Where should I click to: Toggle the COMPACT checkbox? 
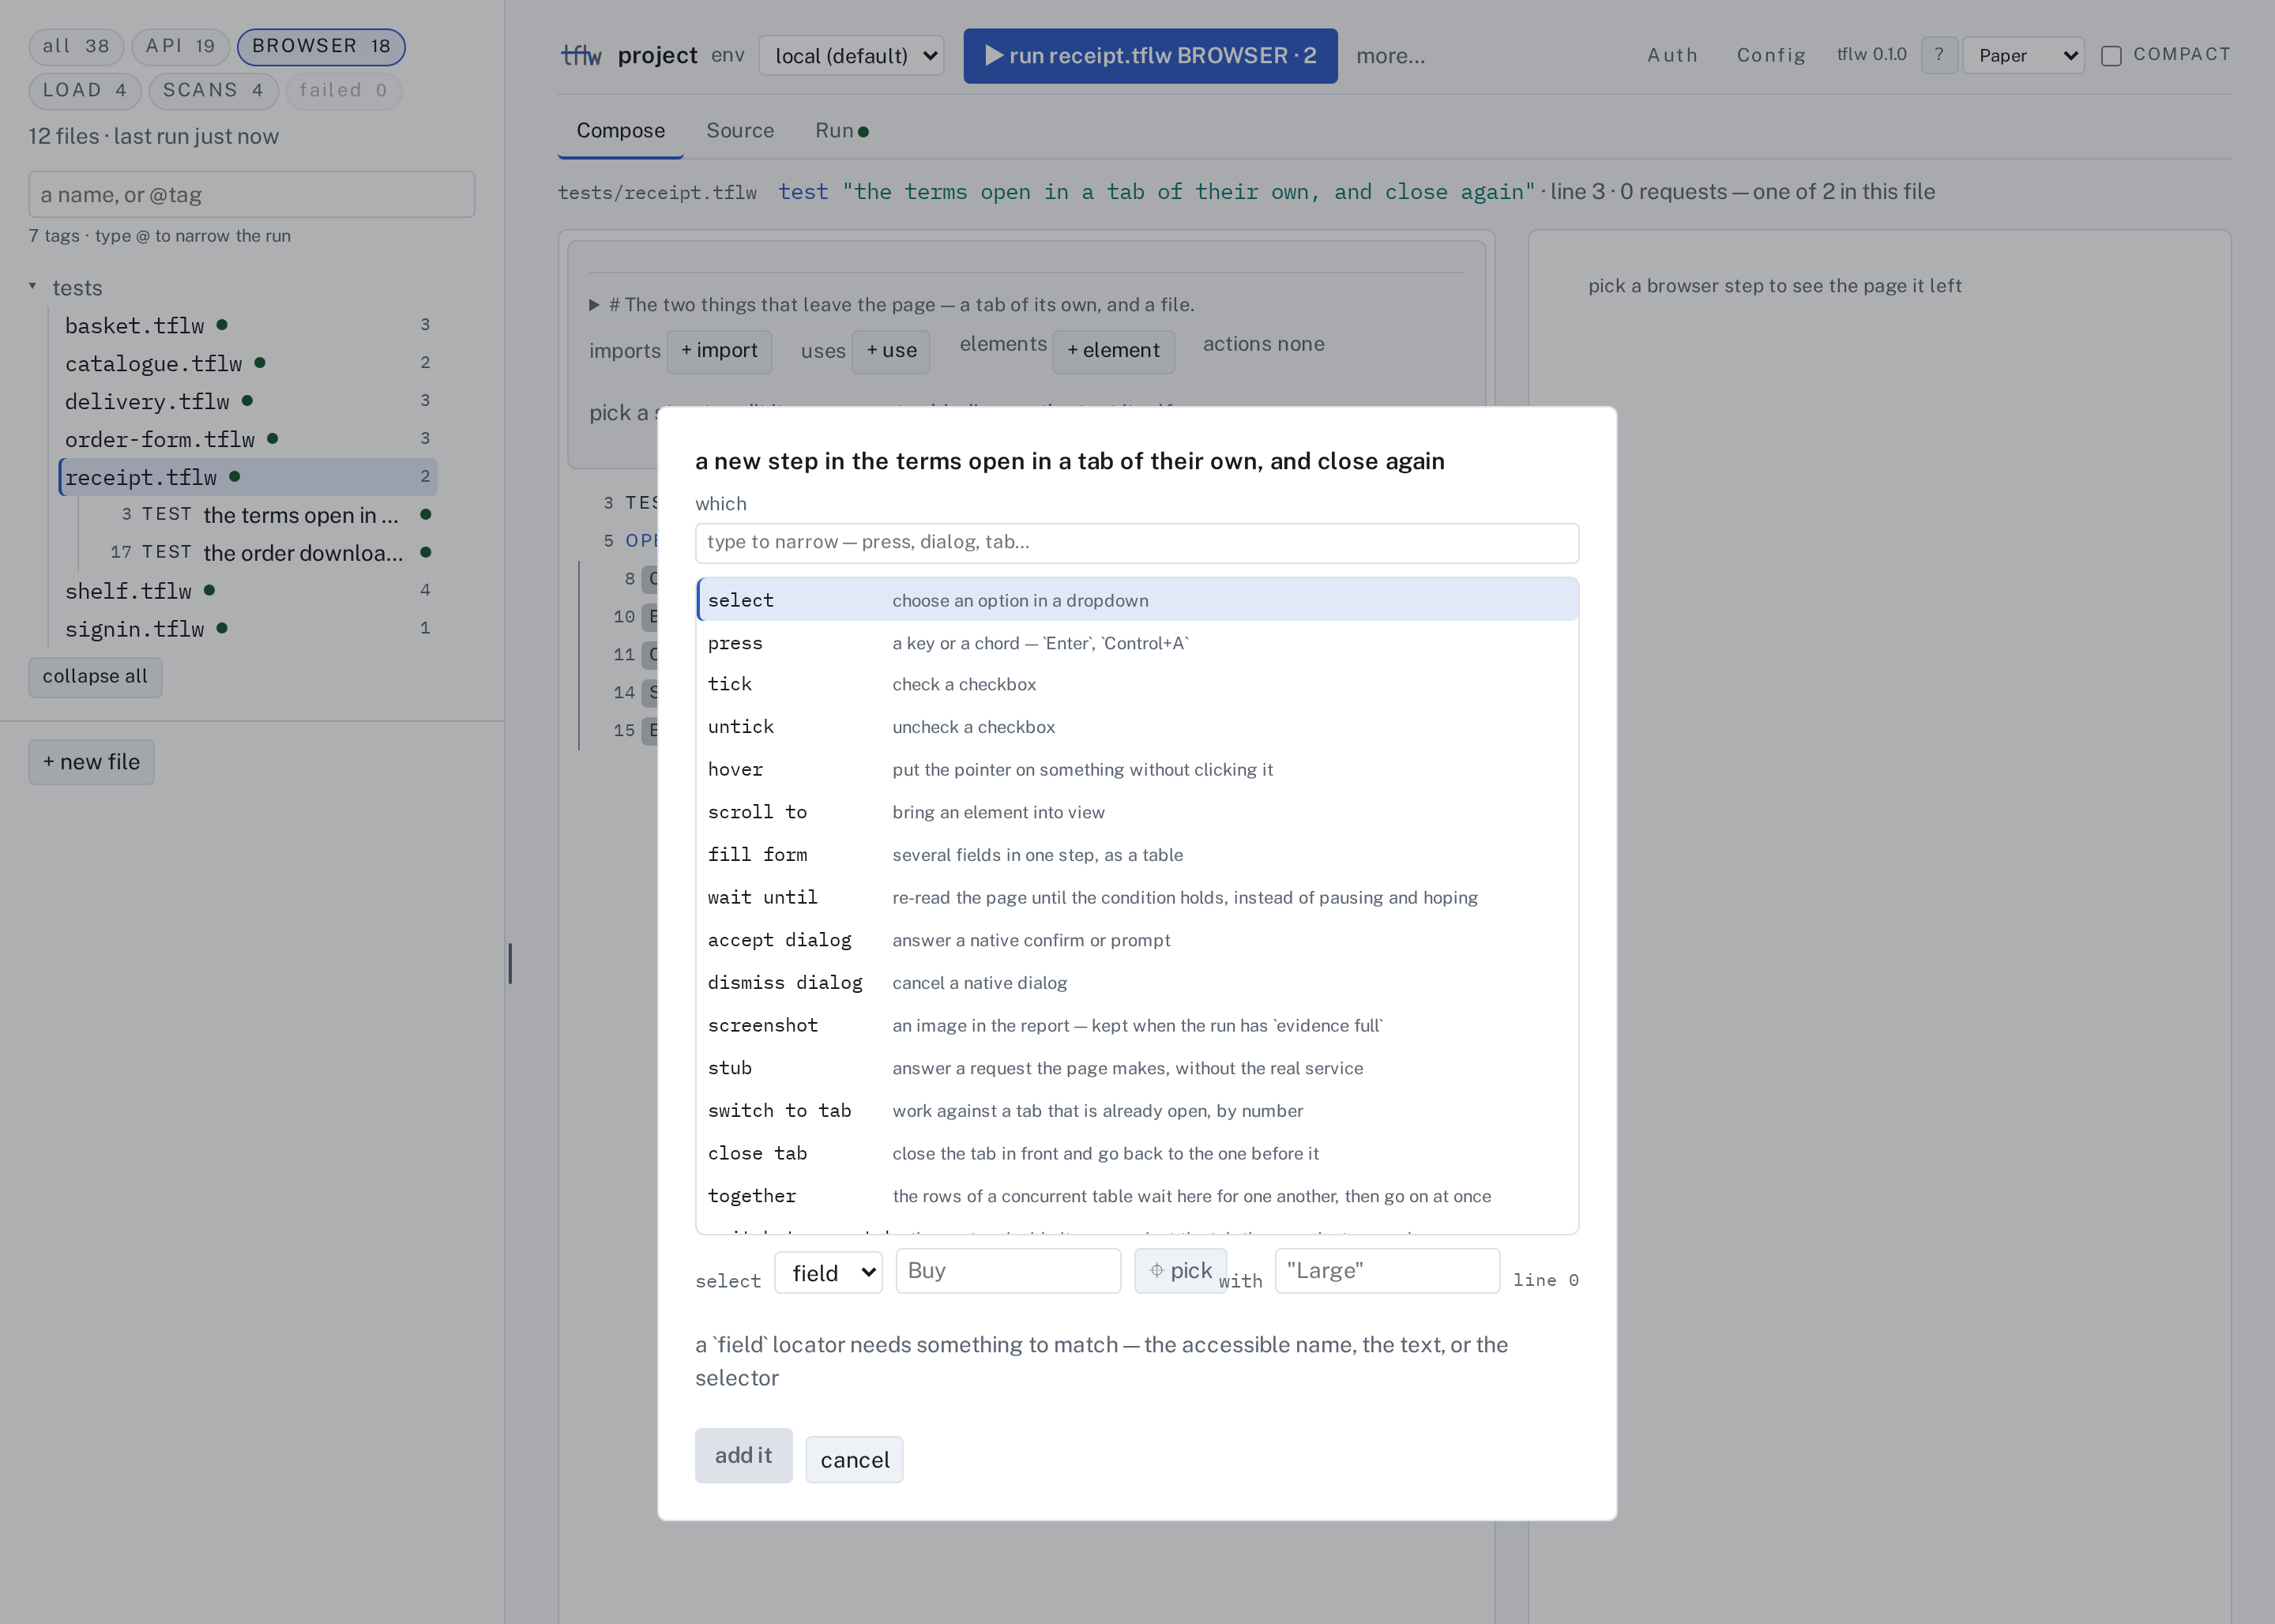[2111, 56]
